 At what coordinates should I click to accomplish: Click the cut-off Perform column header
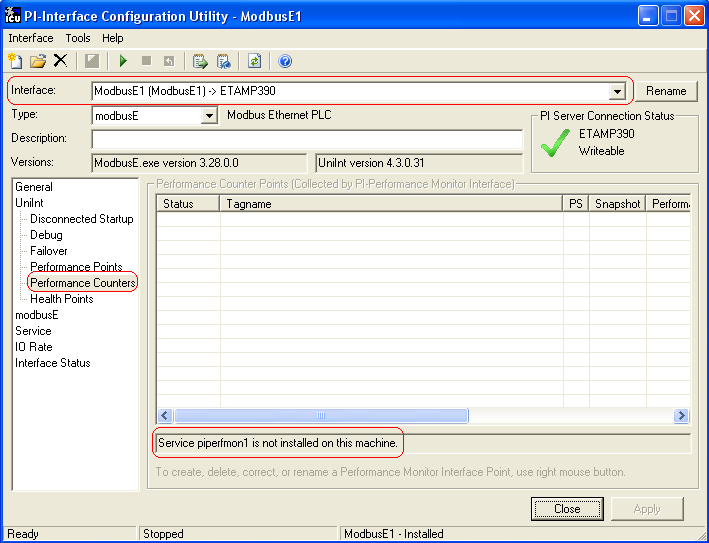click(668, 204)
